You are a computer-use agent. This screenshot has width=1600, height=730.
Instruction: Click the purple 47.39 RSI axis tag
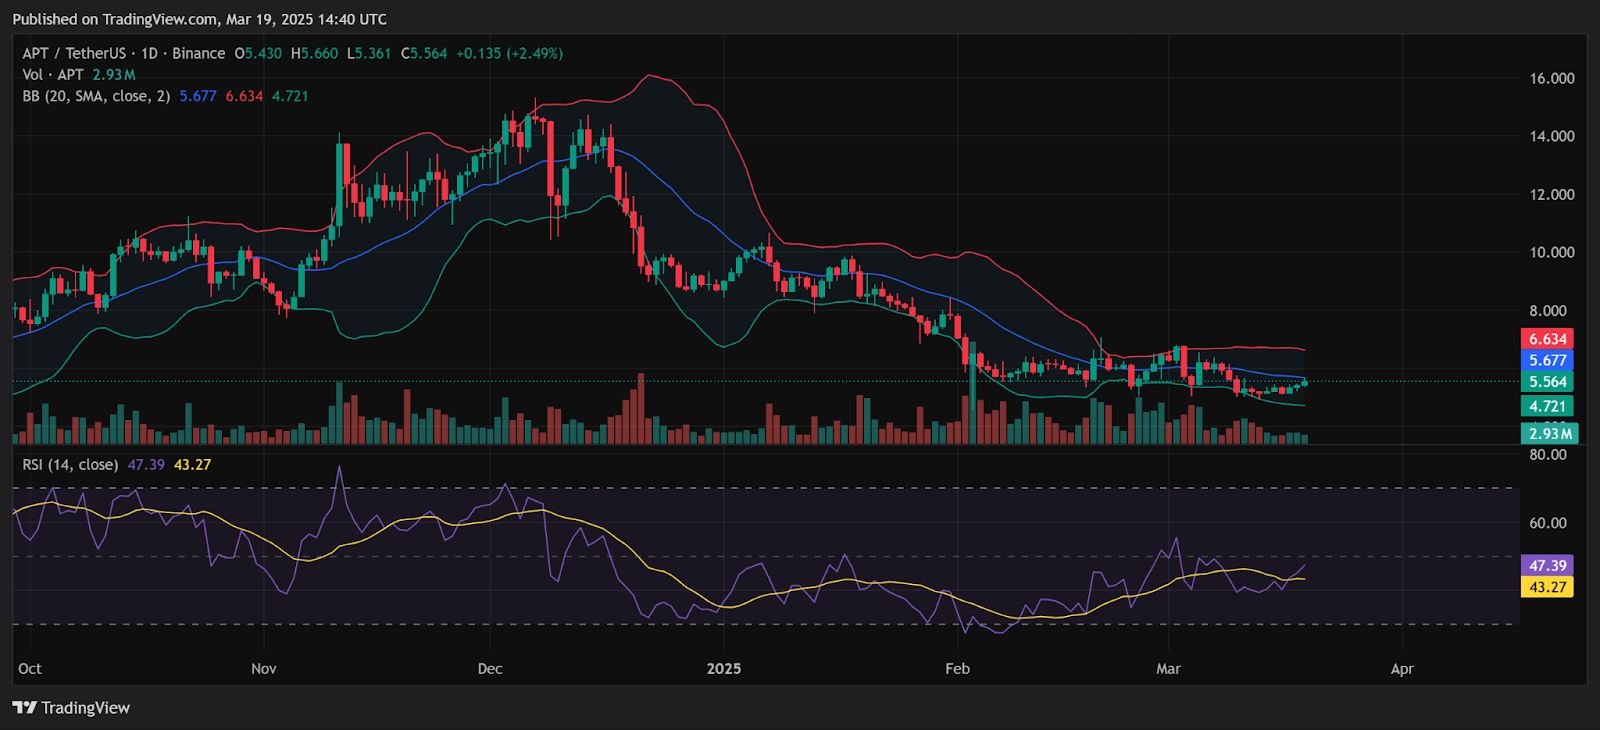click(x=1546, y=565)
